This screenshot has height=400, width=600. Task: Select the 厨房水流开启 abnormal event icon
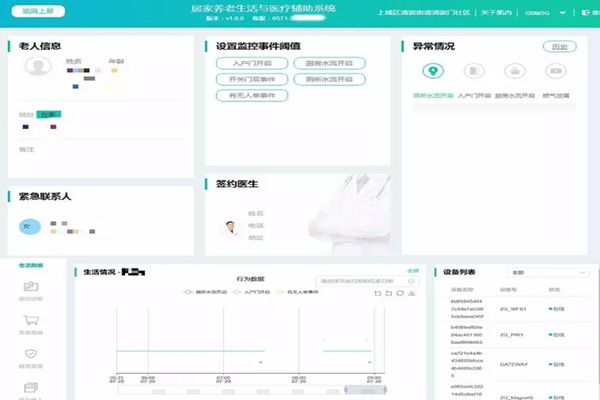tap(513, 72)
